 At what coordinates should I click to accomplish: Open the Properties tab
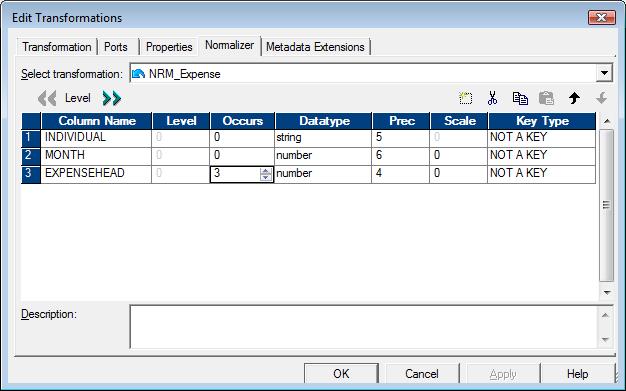(x=169, y=47)
